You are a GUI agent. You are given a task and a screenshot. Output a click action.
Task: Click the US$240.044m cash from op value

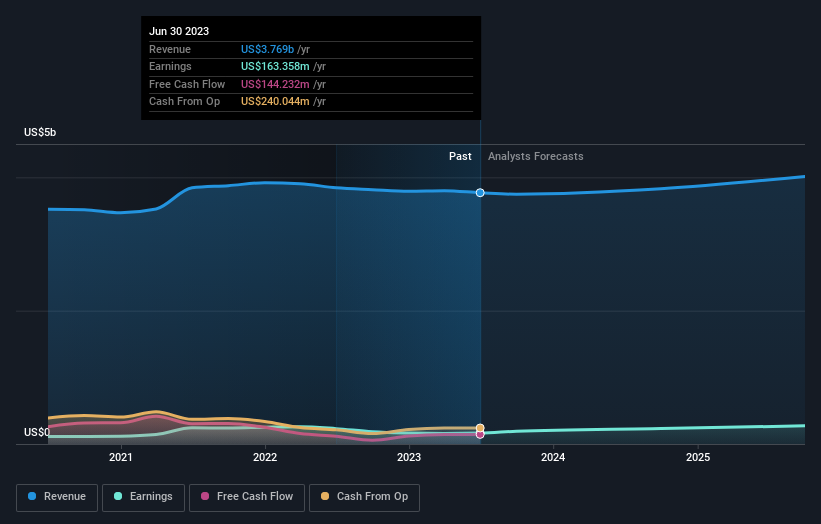(275, 102)
